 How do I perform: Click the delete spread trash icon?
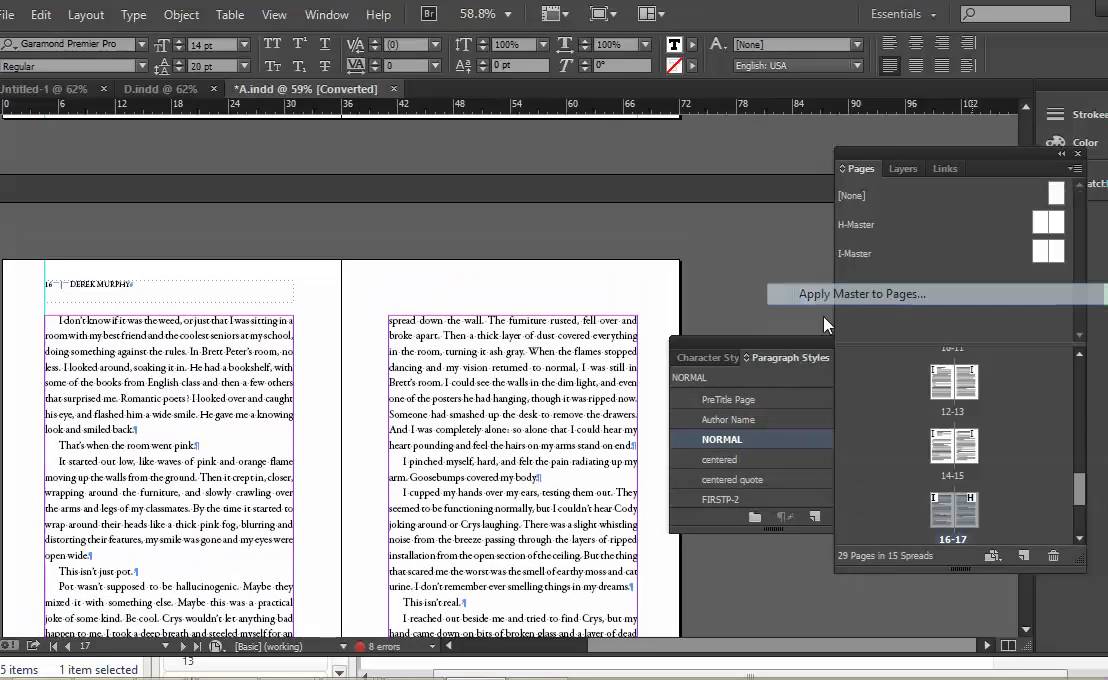(x=1053, y=555)
